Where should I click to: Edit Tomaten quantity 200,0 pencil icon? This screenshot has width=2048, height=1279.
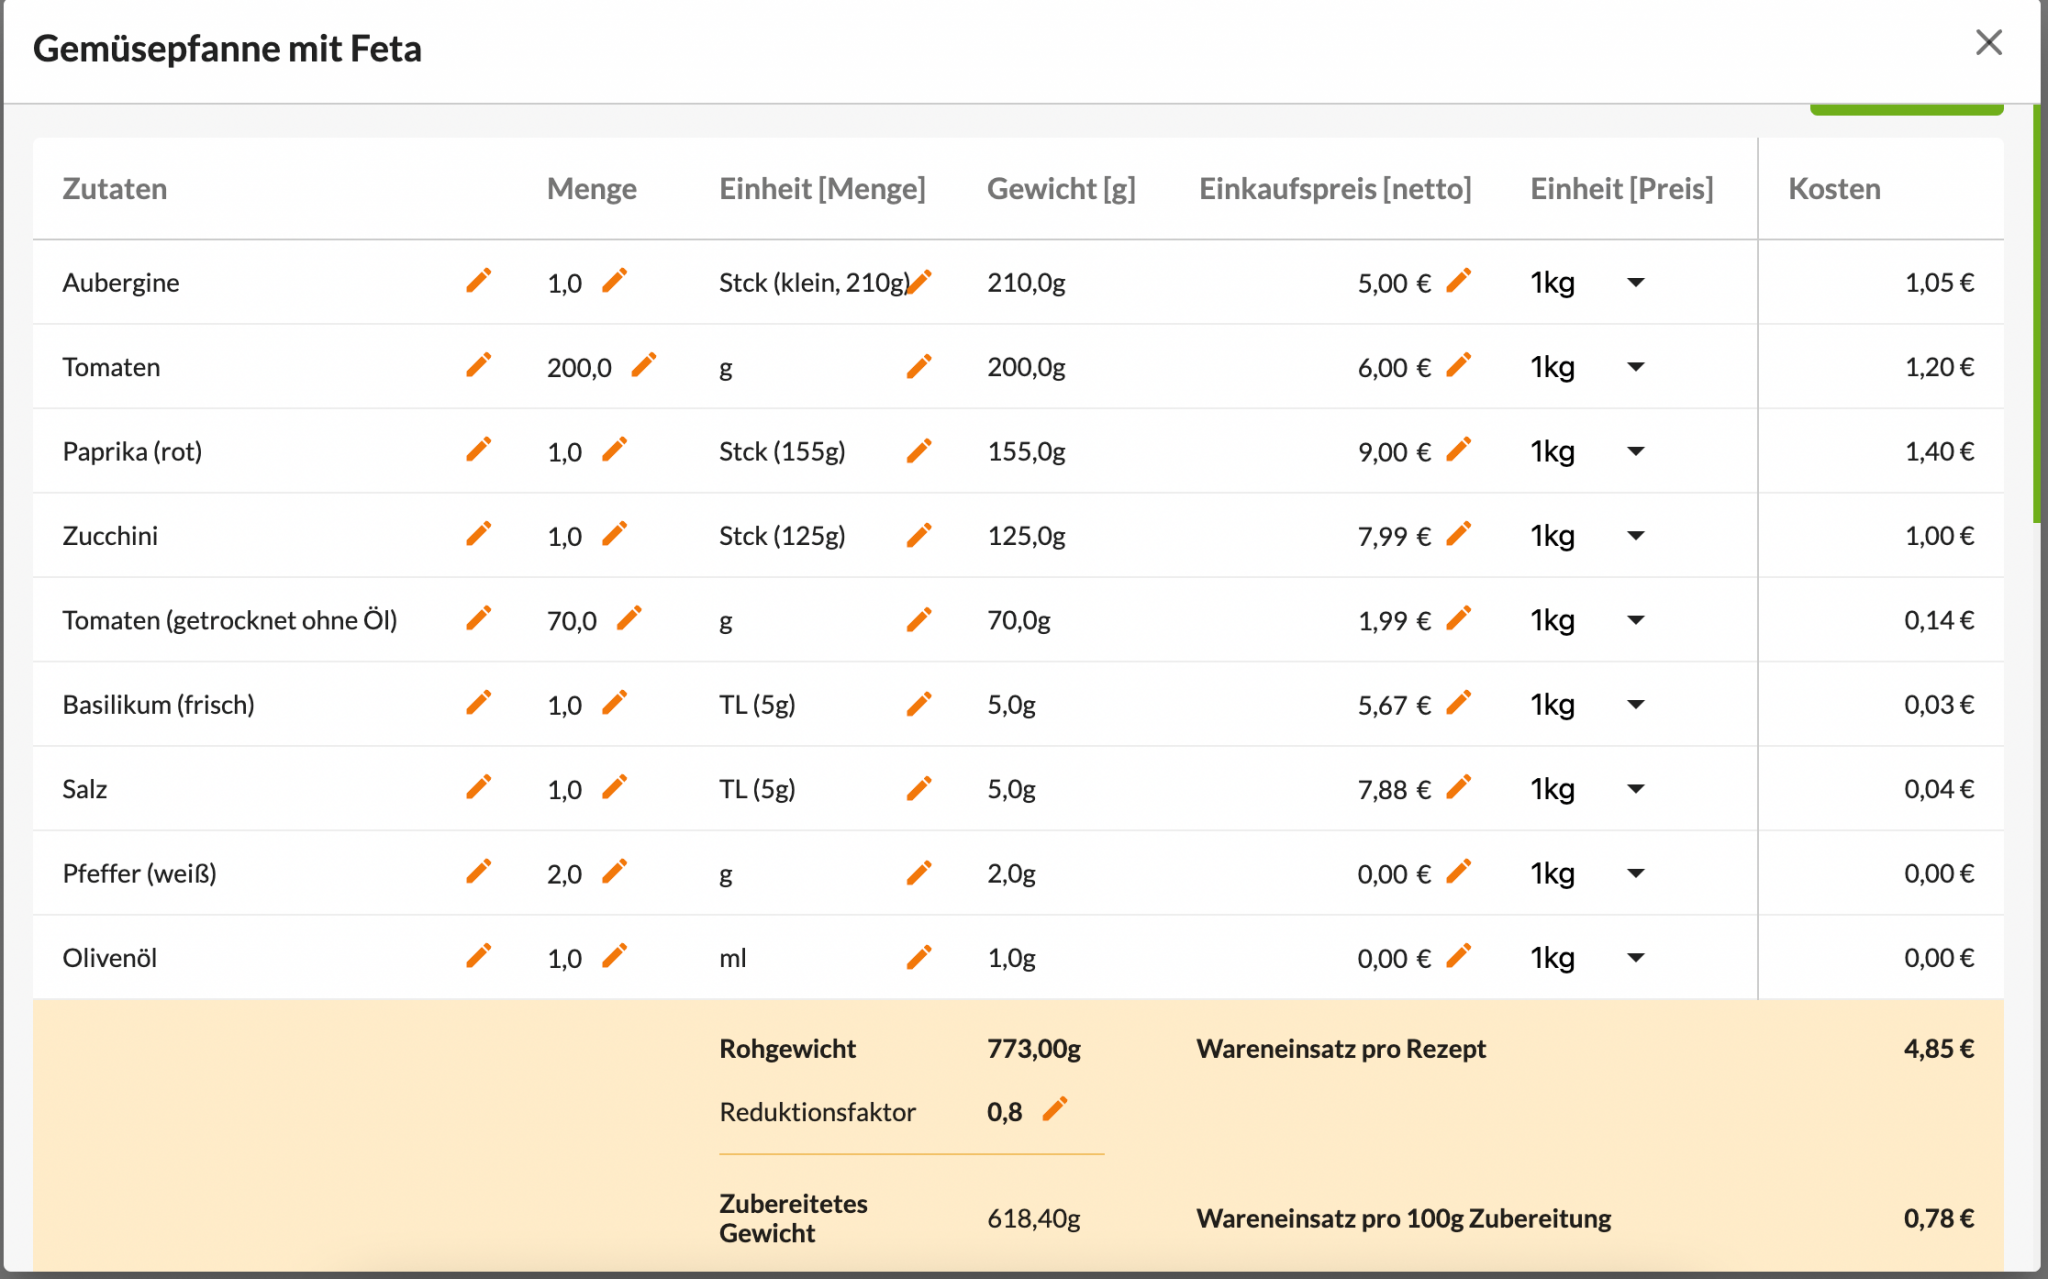(x=644, y=366)
